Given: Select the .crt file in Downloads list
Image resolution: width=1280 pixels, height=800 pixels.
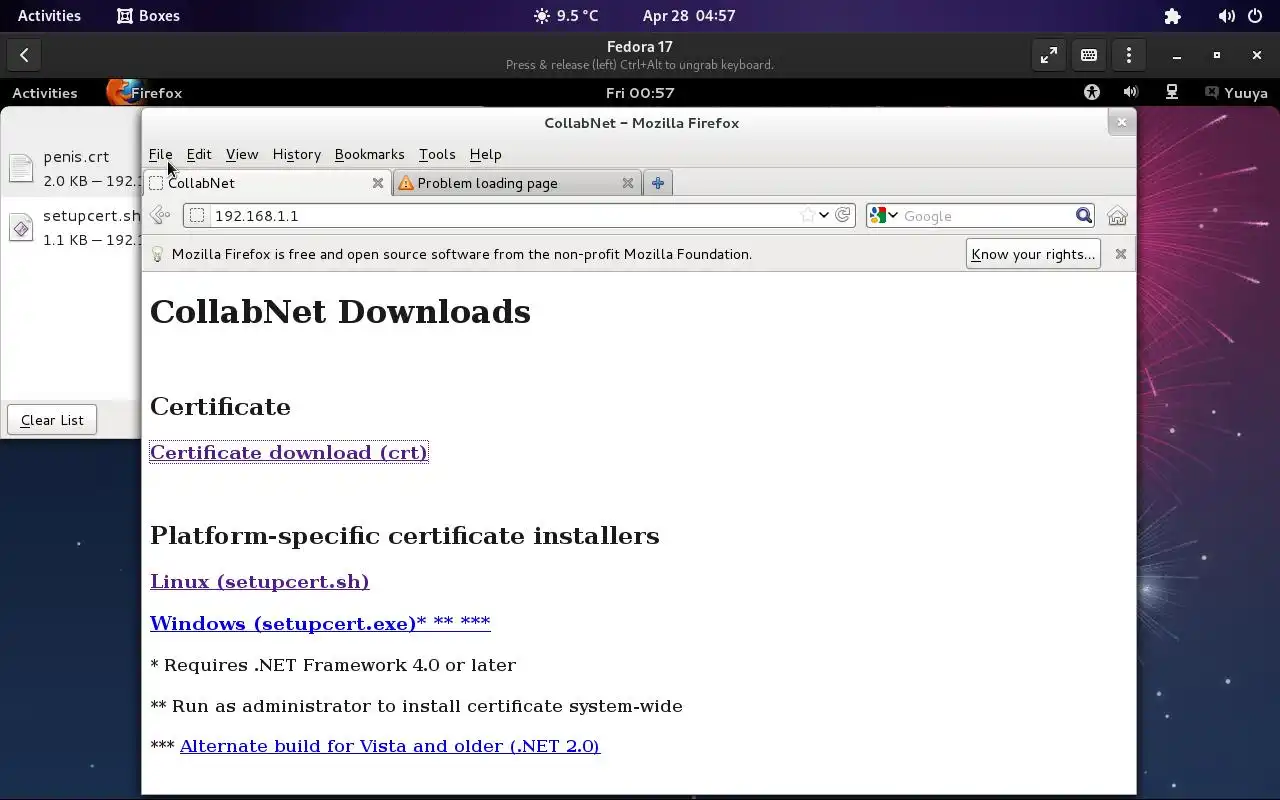Looking at the screenshot, I should (x=72, y=169).
